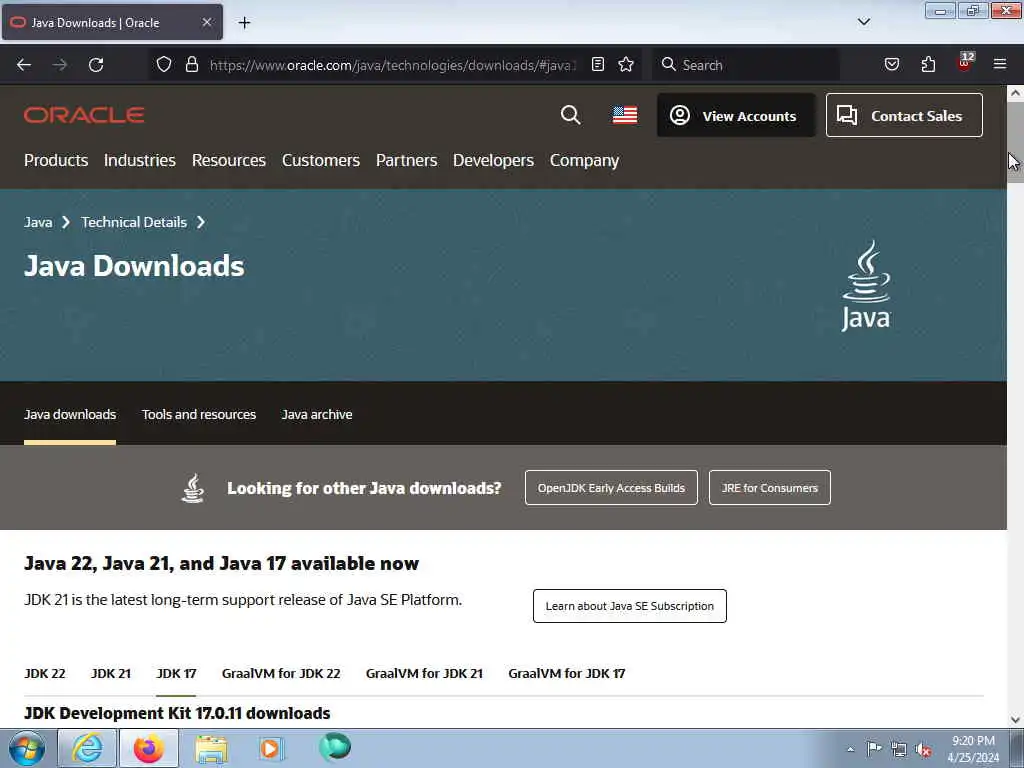Viewport: 1024px width, 768px height.
Task: Select the JDK 17 tab
Action: [x=176, y=673]
